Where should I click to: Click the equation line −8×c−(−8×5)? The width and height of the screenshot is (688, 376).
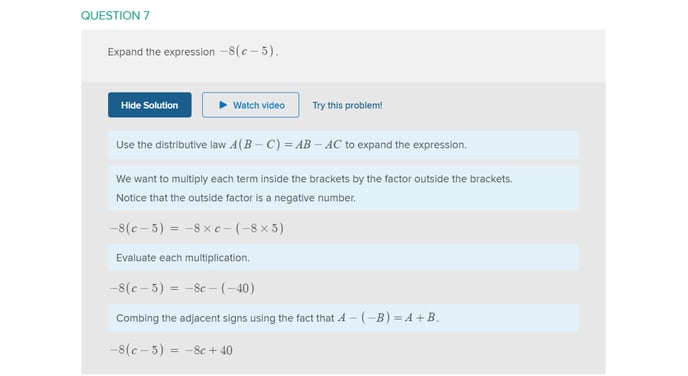pos(197,228)
